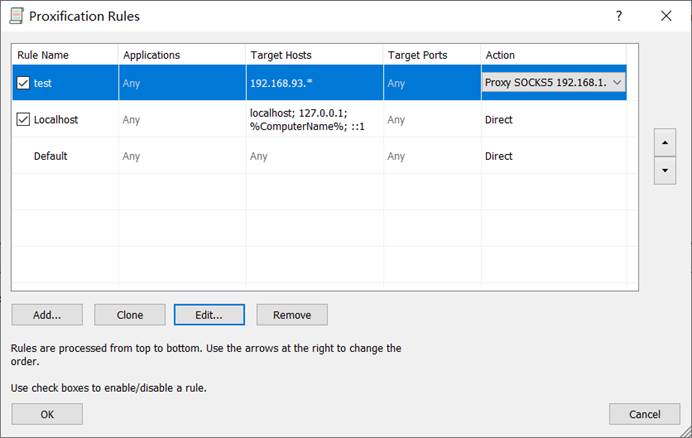Select Direct action of Localhost rule
Viewport: 692px width, 438px height.
[499, 120]
